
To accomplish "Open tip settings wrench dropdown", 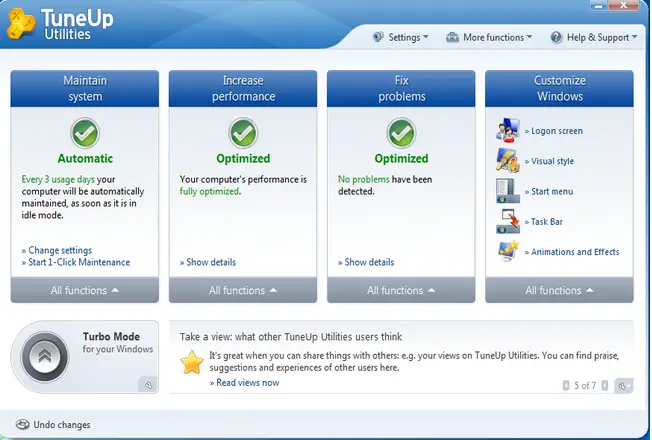I will coord(624,386).
